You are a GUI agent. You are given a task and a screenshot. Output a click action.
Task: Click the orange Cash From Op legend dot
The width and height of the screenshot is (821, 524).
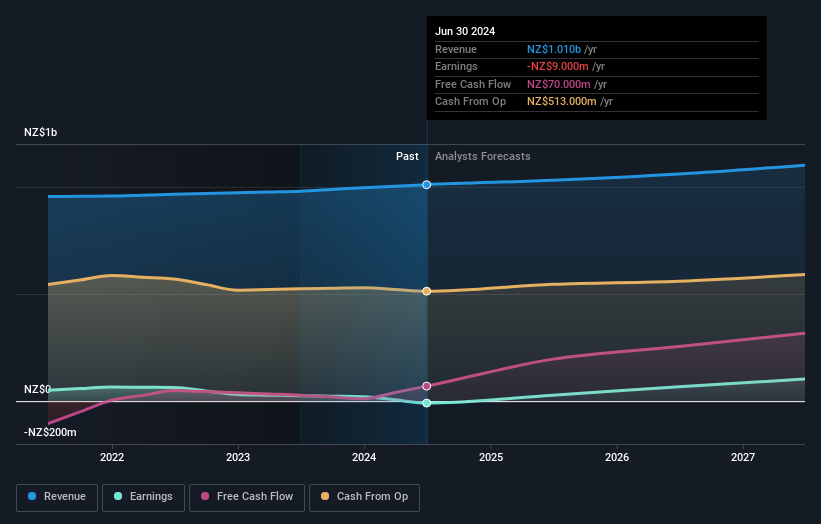(x=325, y=496)
